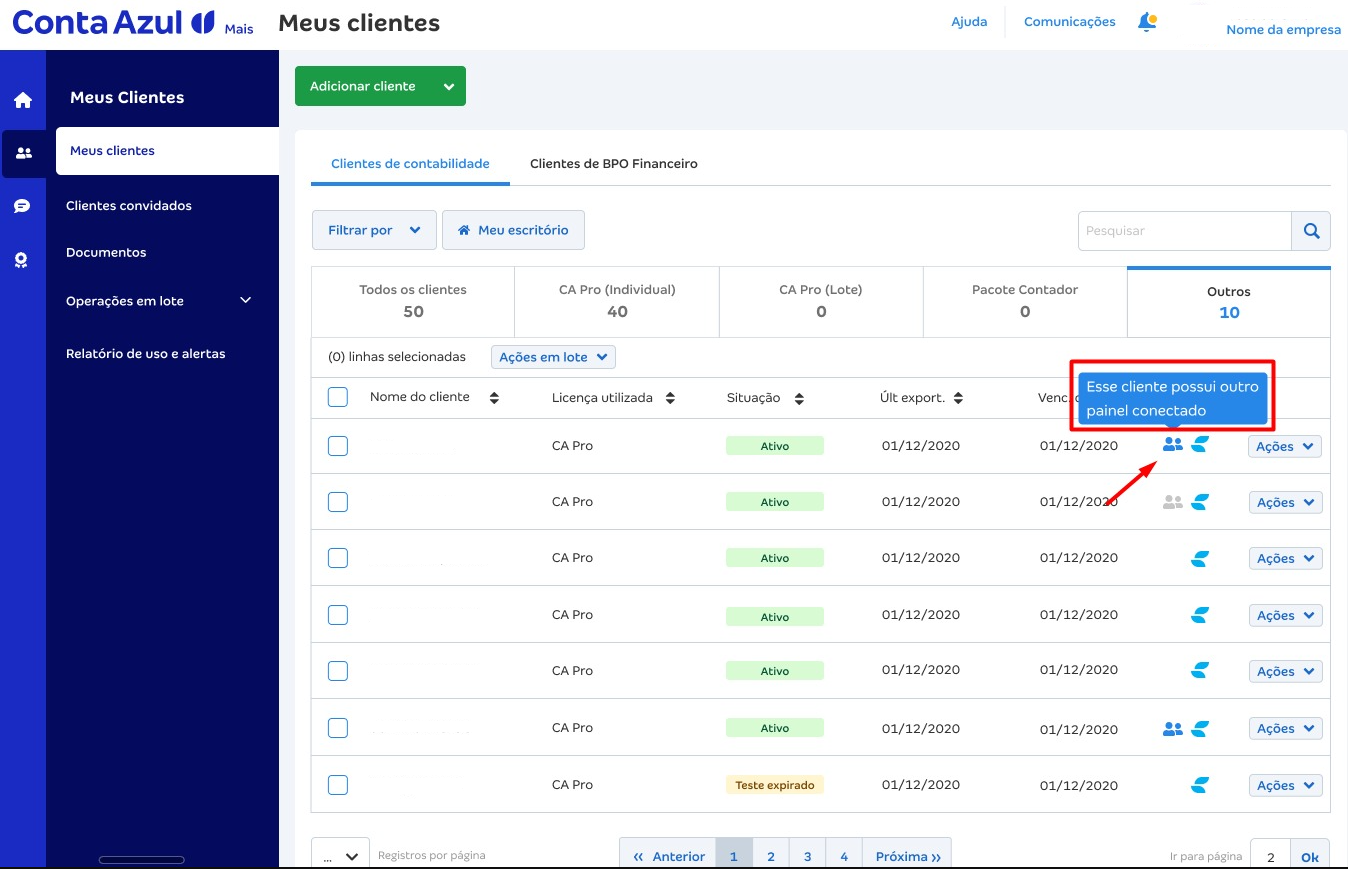The height and width of the screenshot is (869, 1348).
Task: Open Ações dropdown in Teste expirado row
Action: tap(1285, 785)
